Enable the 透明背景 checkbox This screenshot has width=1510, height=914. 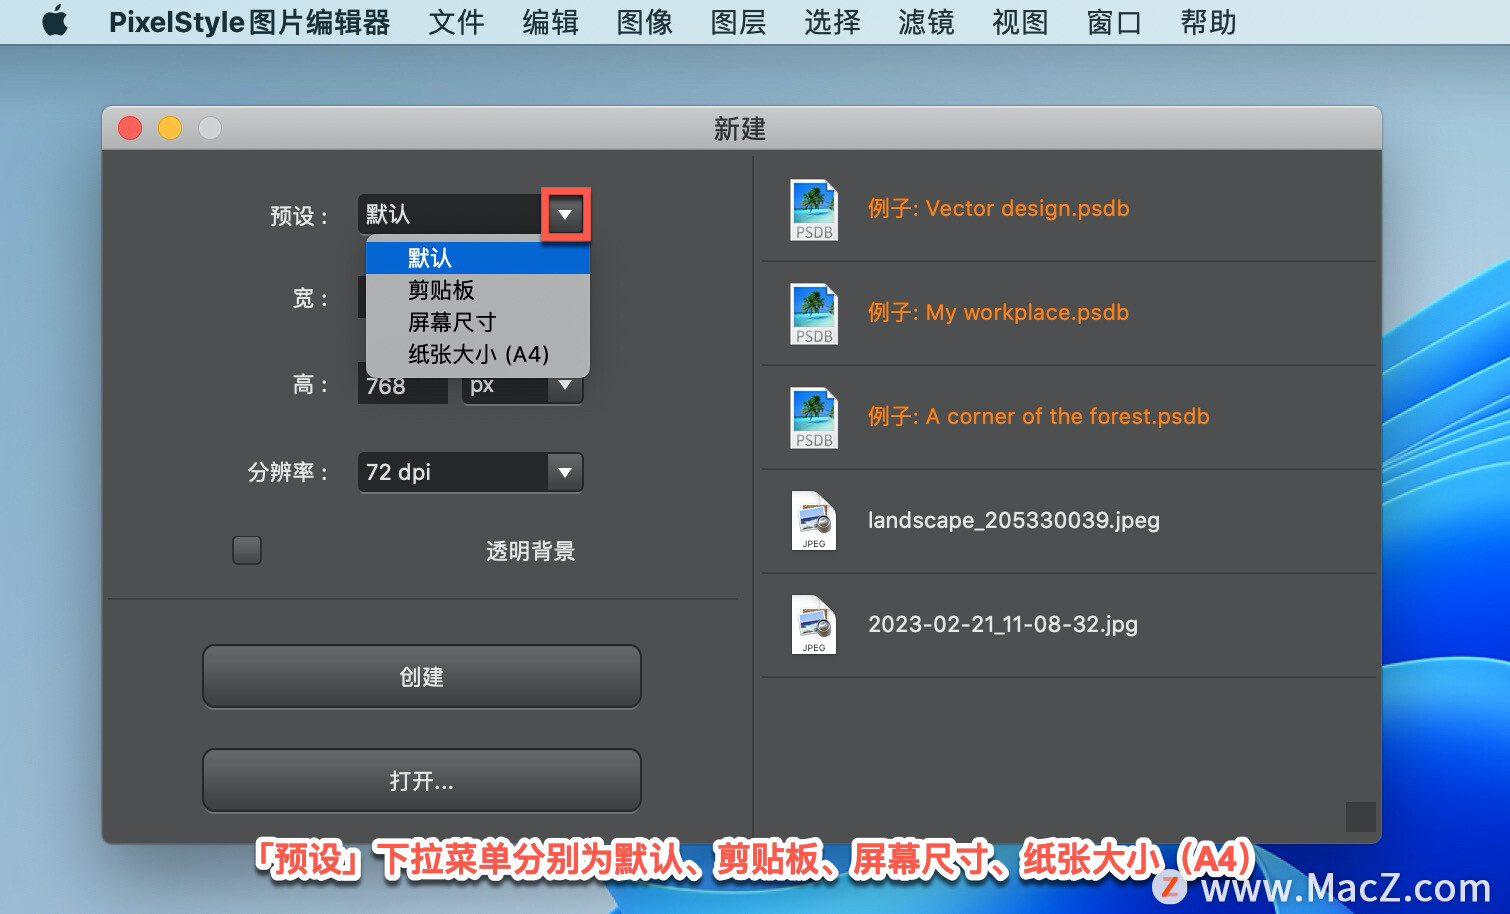(x=247, y=550)
